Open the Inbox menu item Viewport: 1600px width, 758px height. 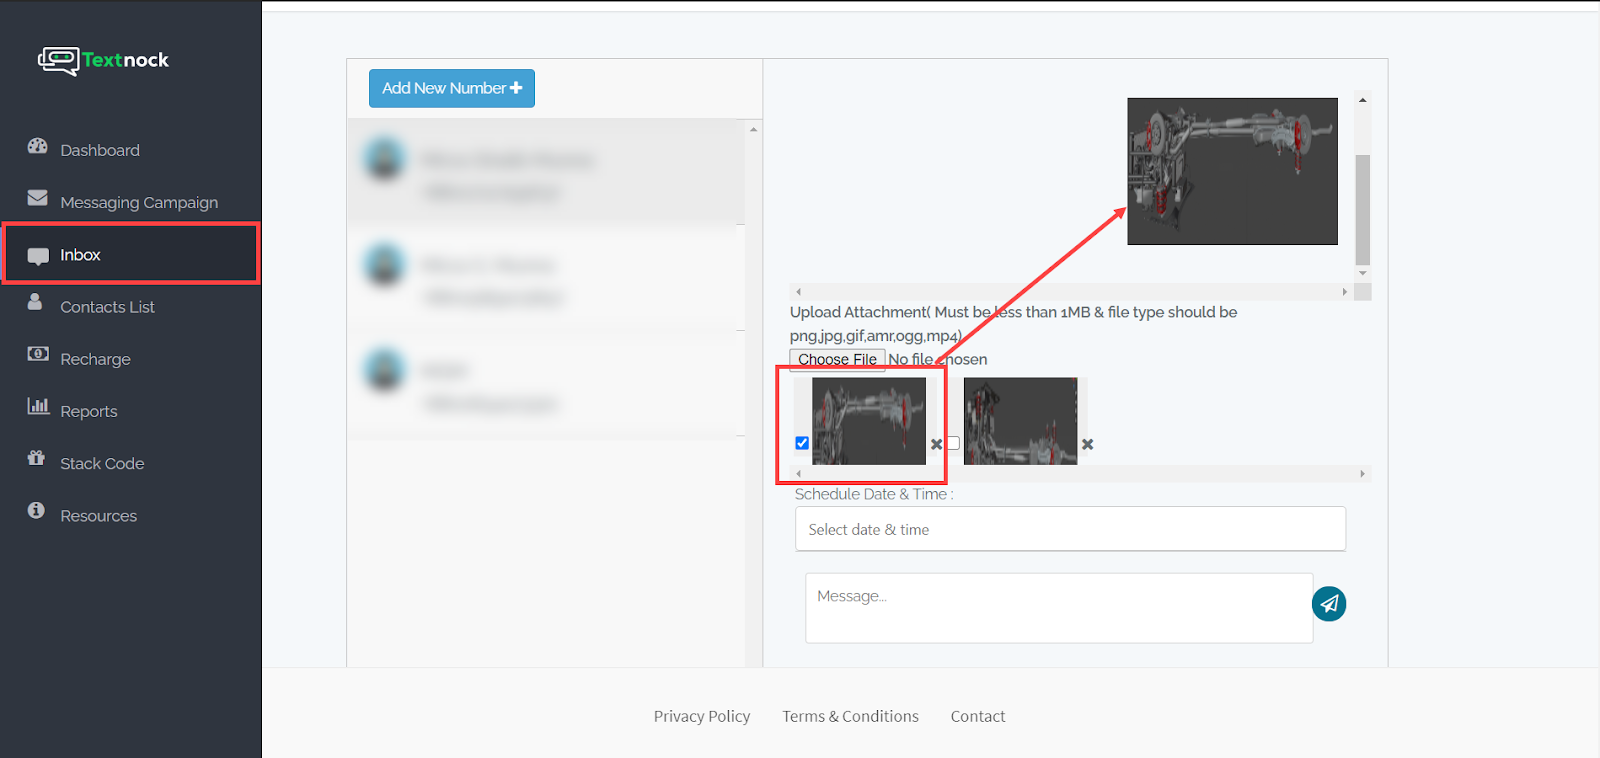[80, 255]
